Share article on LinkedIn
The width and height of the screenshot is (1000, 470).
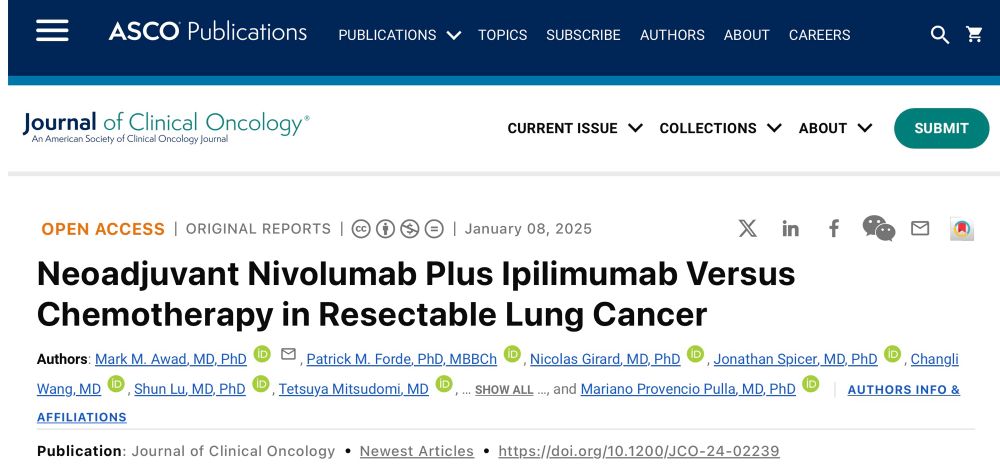pyautogui.click(x=791, y=228)
